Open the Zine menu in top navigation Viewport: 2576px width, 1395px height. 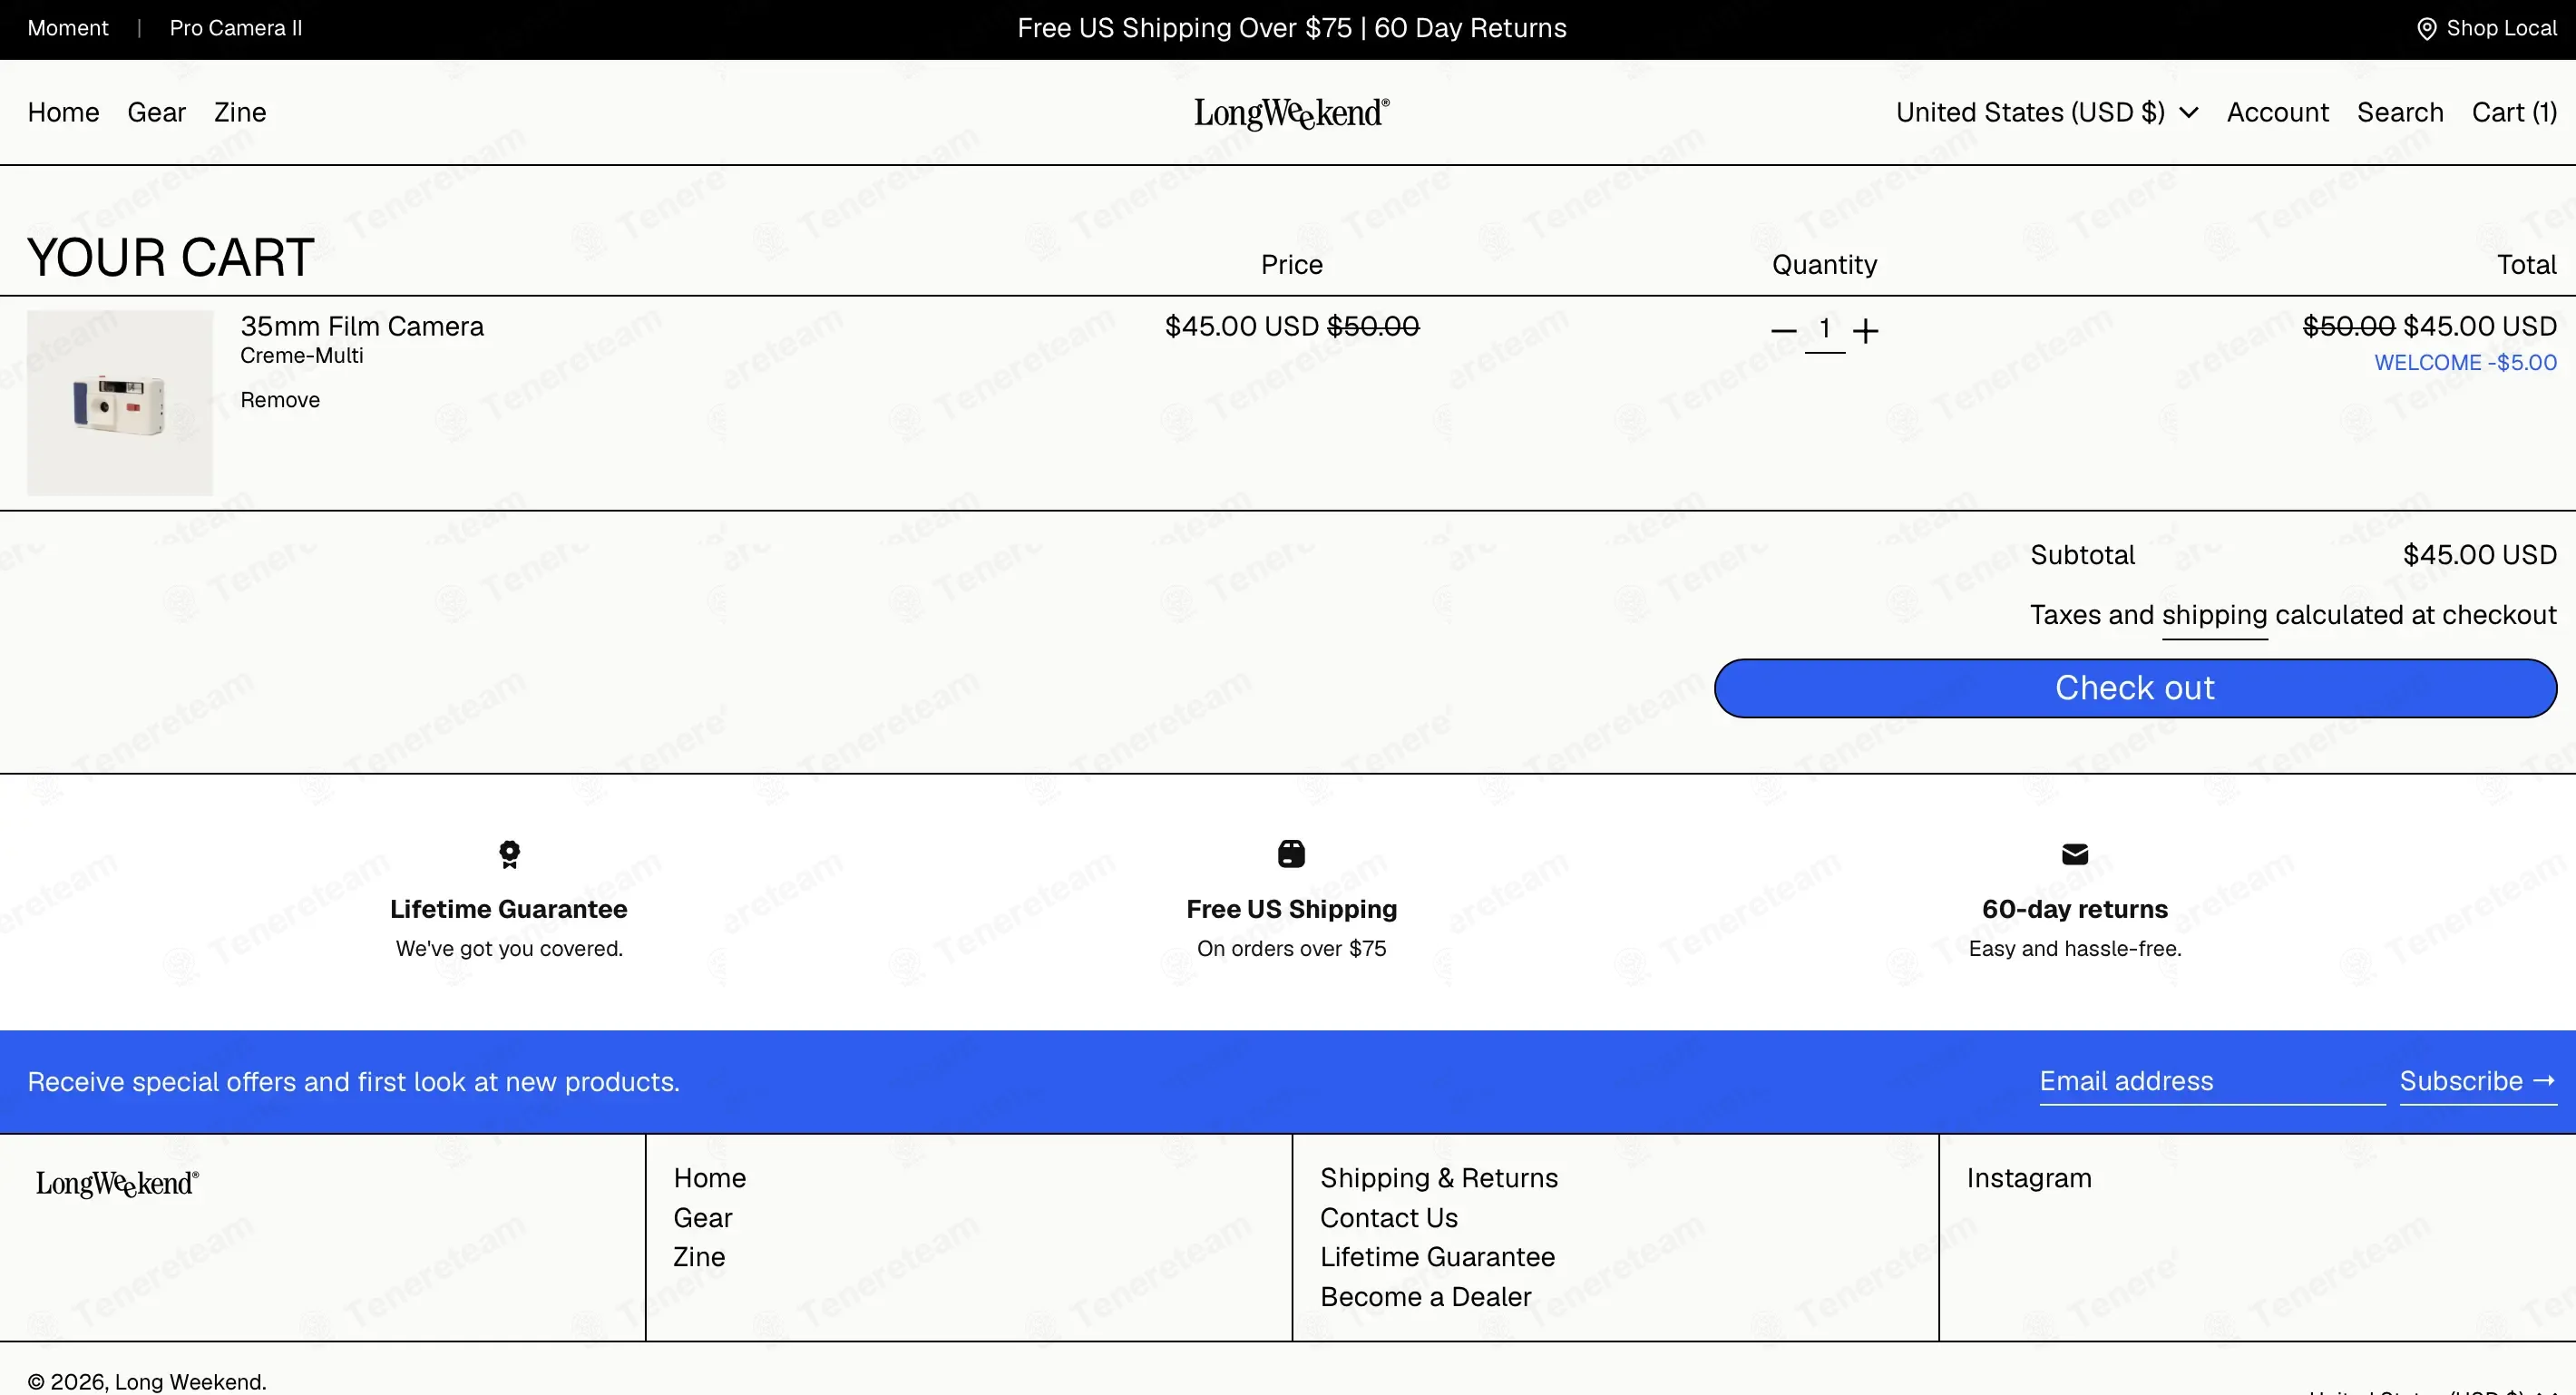point(240,112)
